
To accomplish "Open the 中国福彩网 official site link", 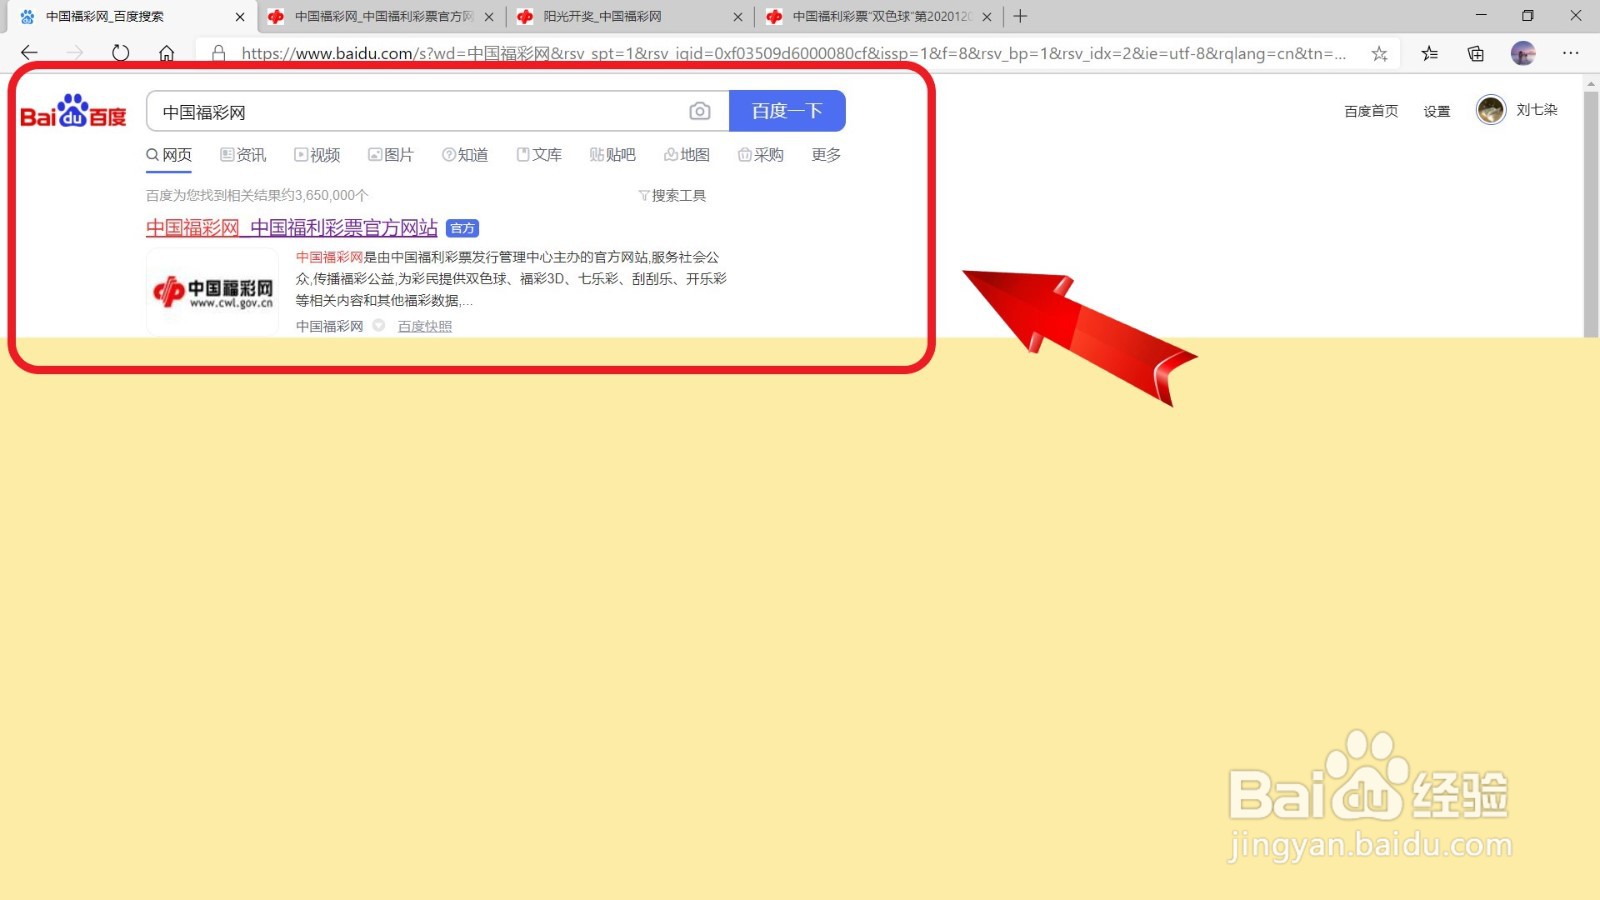I will 291,228.
